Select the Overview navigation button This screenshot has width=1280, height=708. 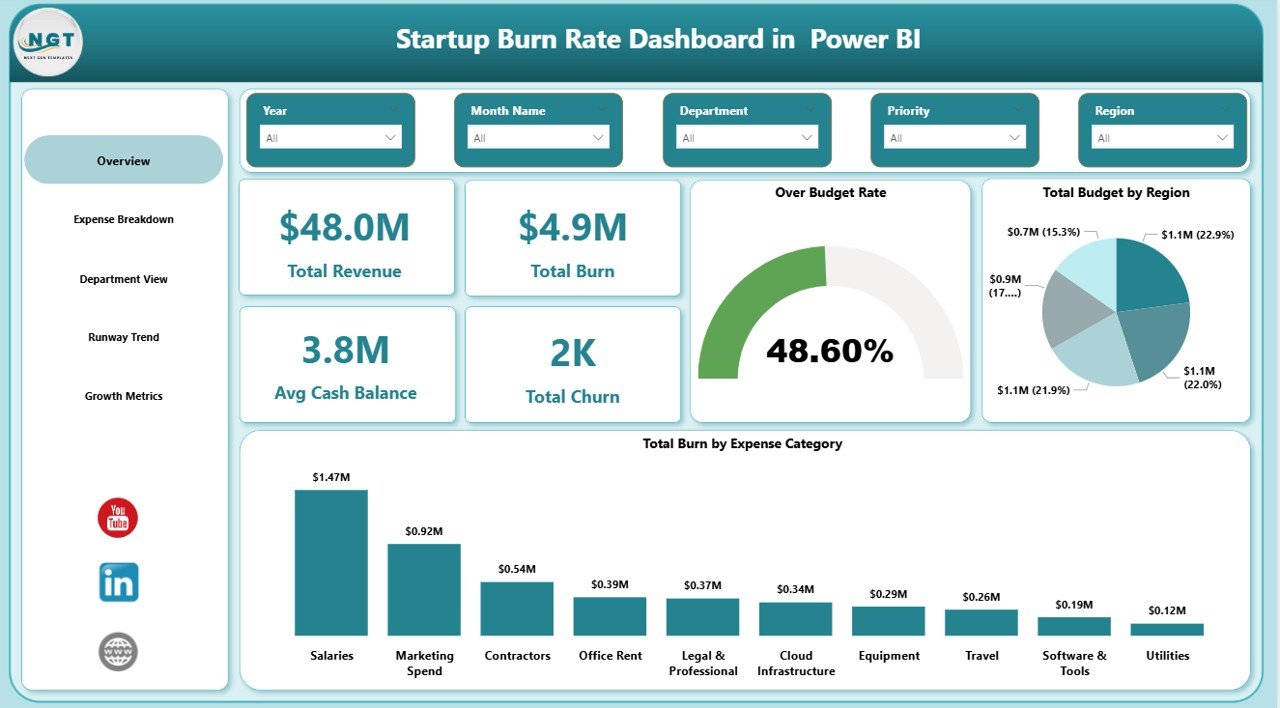point(123,160)
